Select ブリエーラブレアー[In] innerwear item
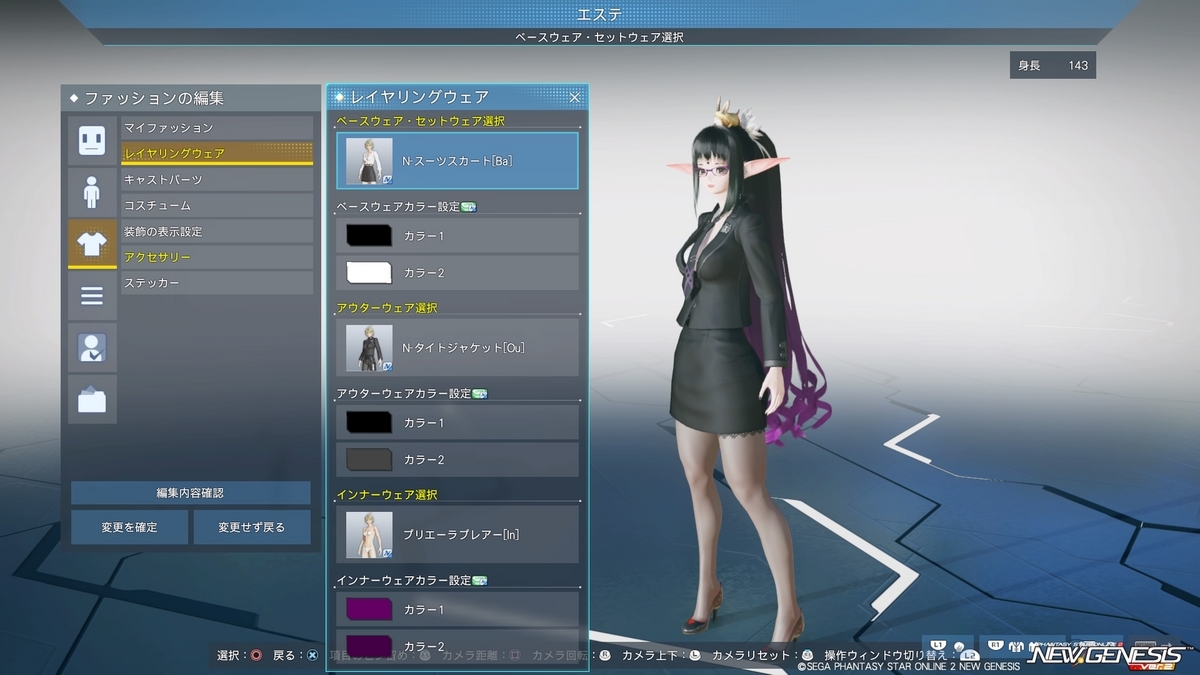Viewport: 1200px width, 675px height. [457, 534]
